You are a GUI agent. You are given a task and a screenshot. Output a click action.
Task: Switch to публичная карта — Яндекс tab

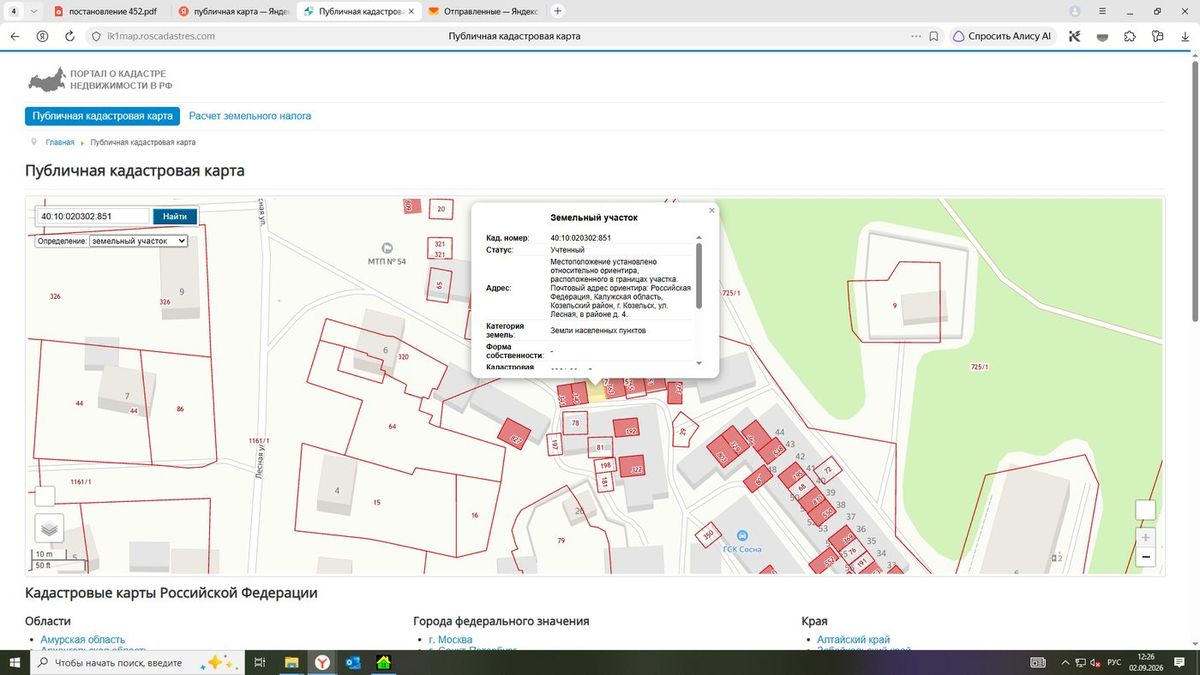tap(232, 11)
